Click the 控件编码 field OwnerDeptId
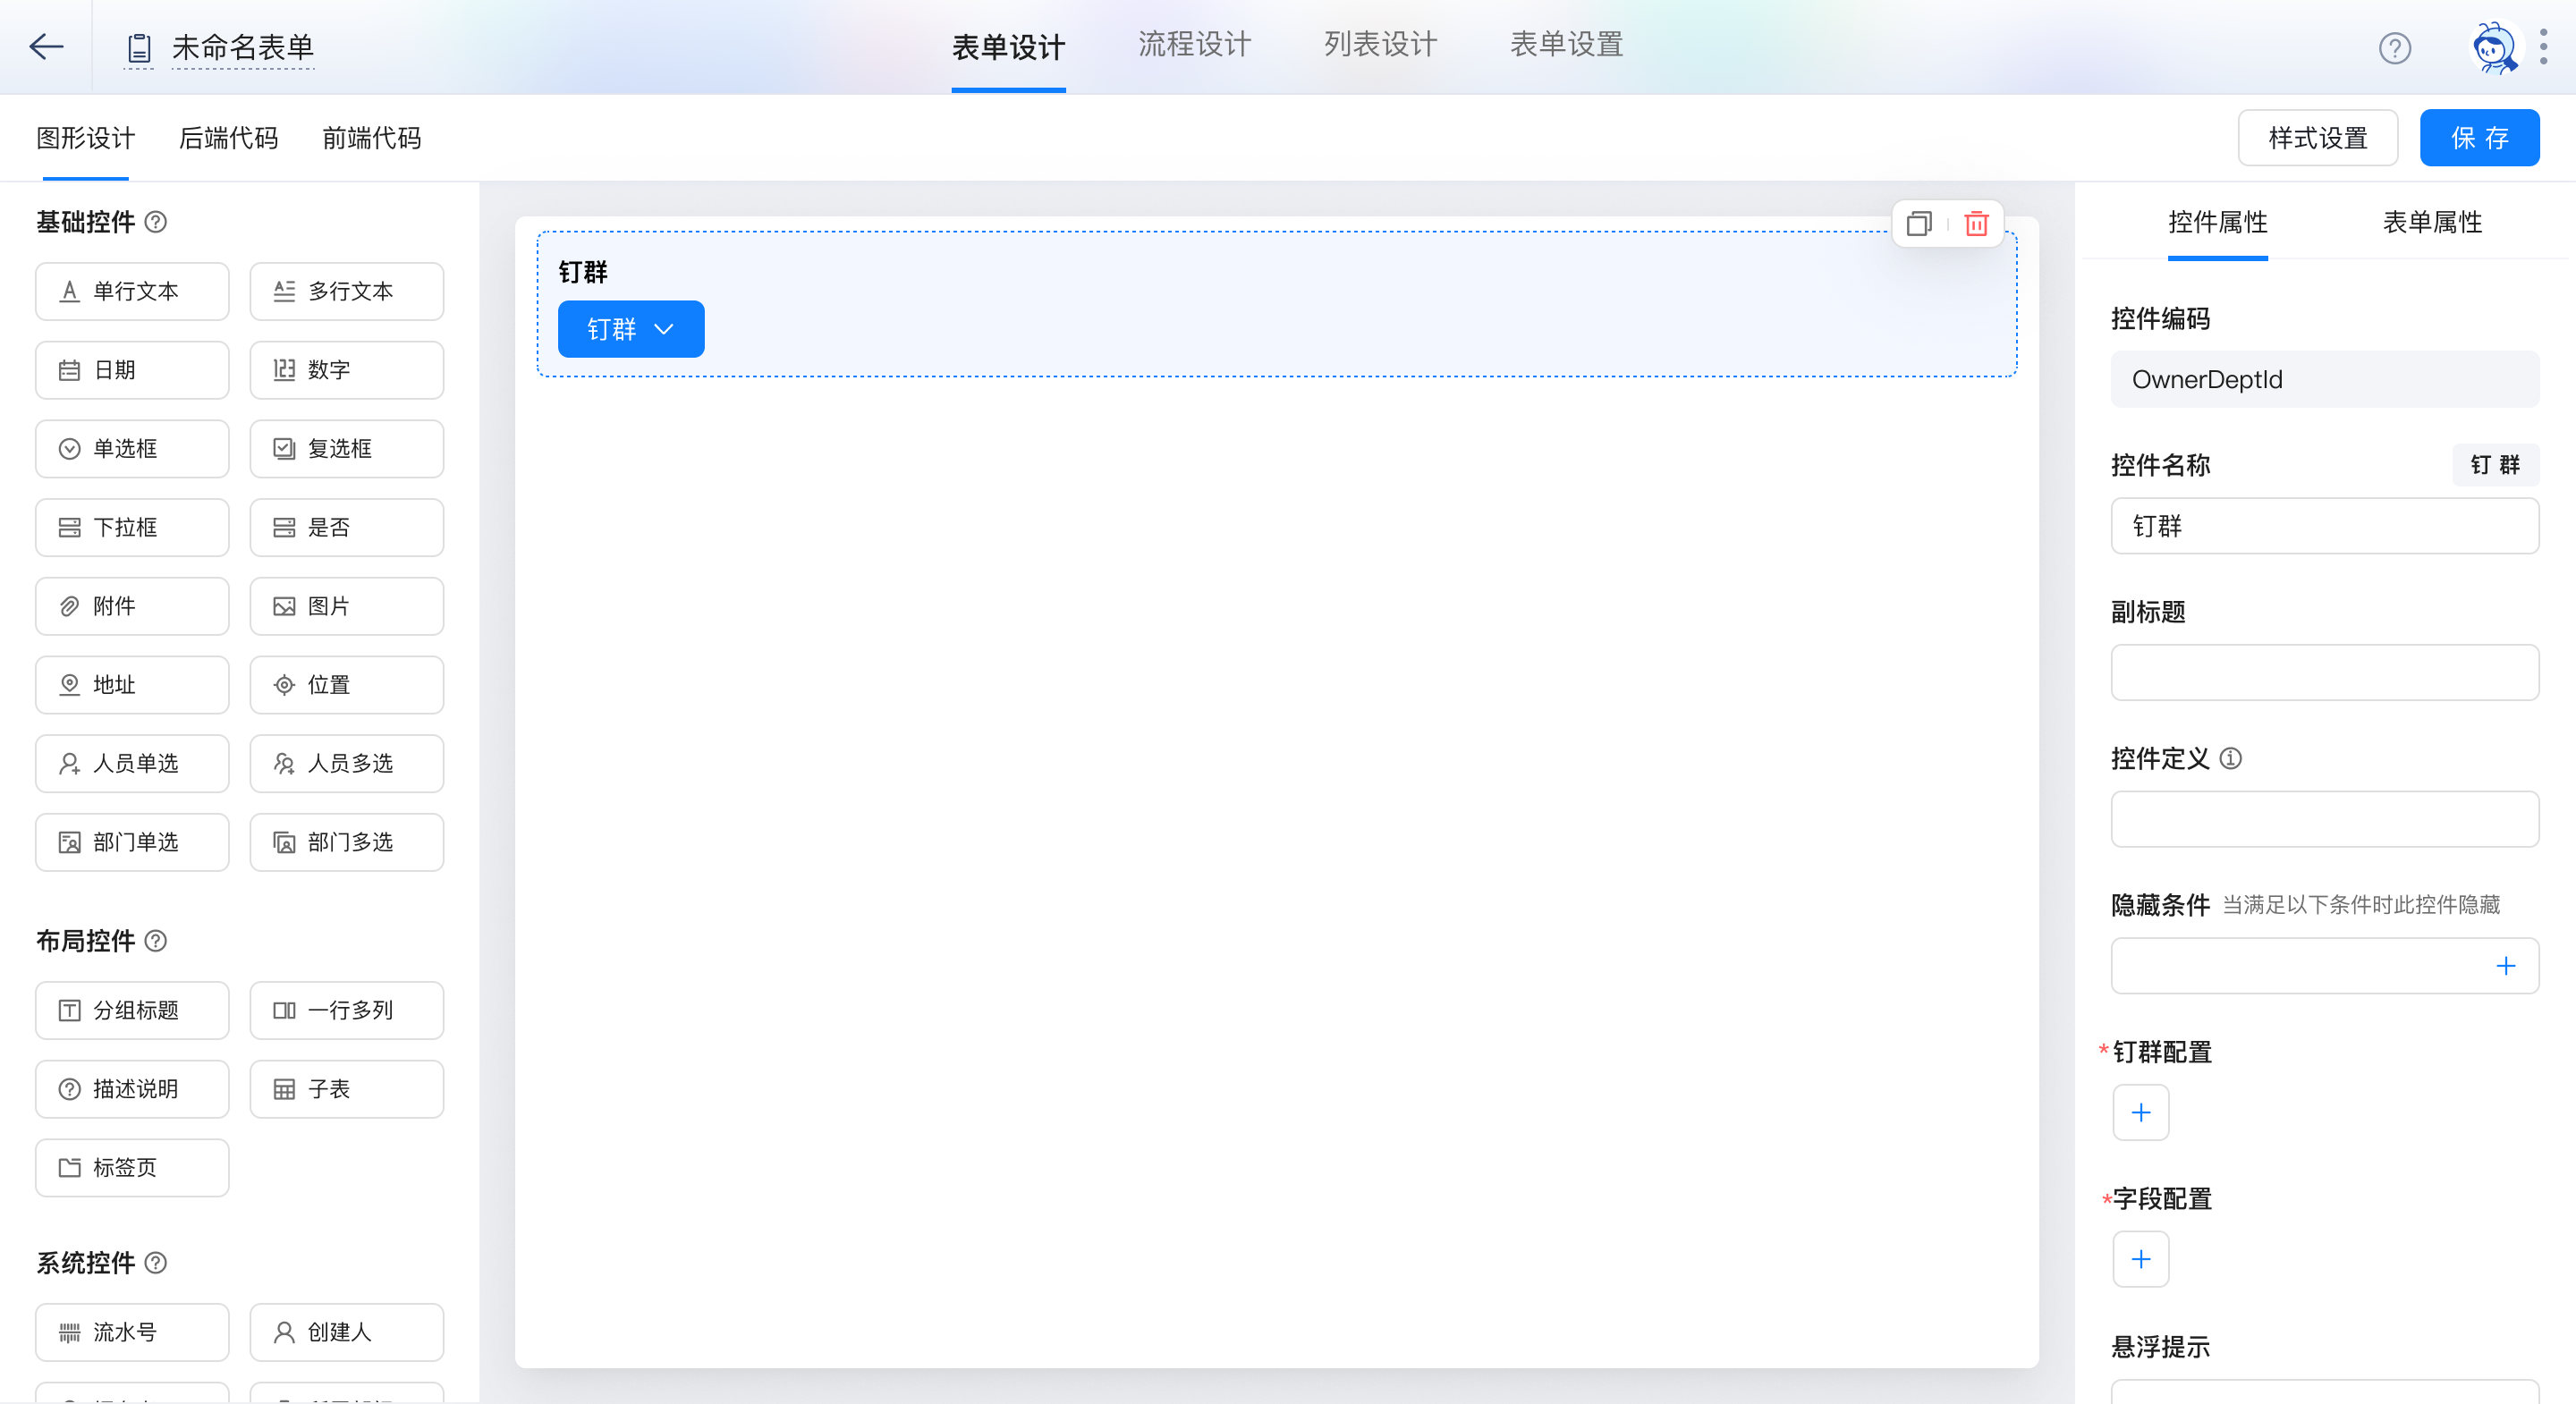The image size is (2576, 1404). coord(2324,379)
